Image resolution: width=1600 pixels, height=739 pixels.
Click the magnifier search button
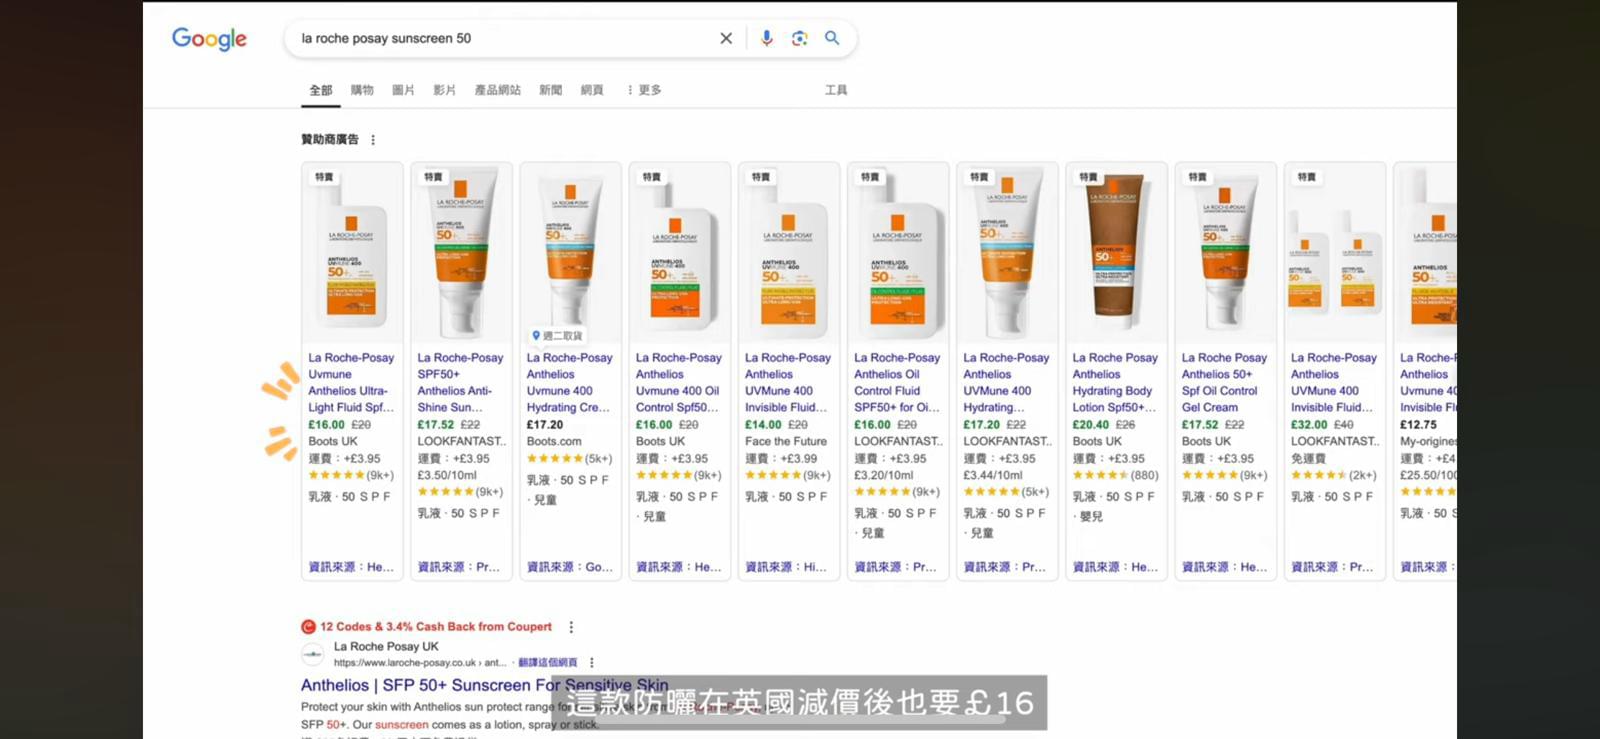tap(832, 38)
